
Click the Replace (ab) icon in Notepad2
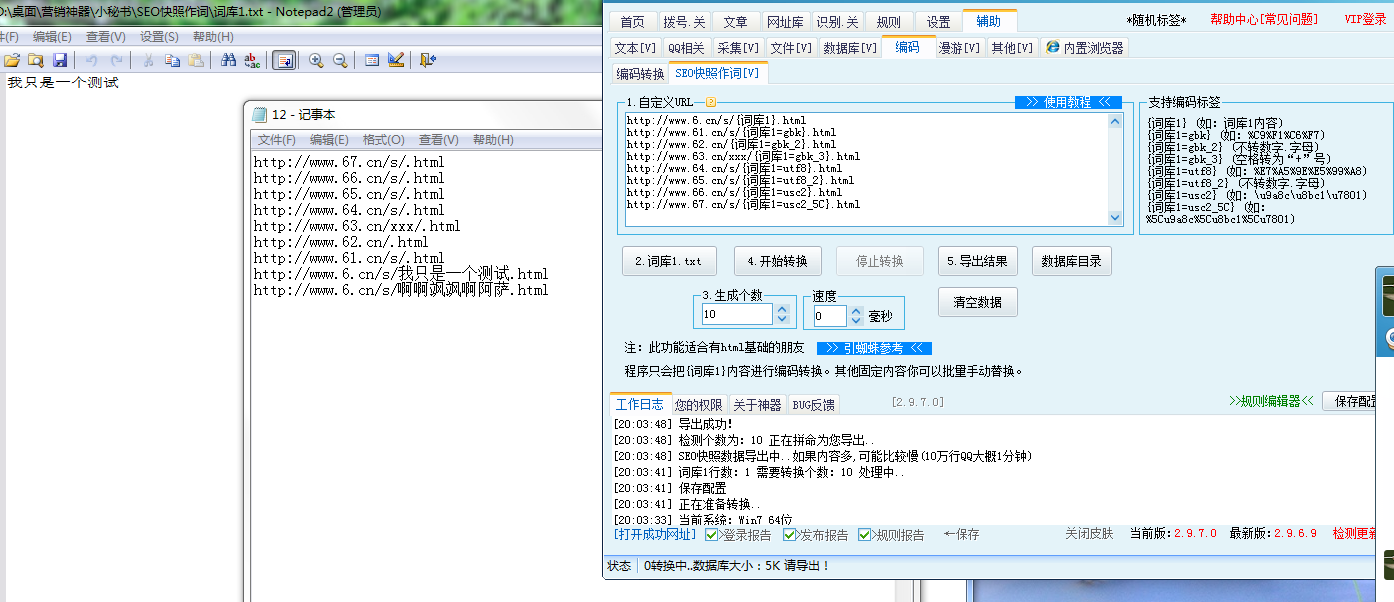[x=251, y=60]
